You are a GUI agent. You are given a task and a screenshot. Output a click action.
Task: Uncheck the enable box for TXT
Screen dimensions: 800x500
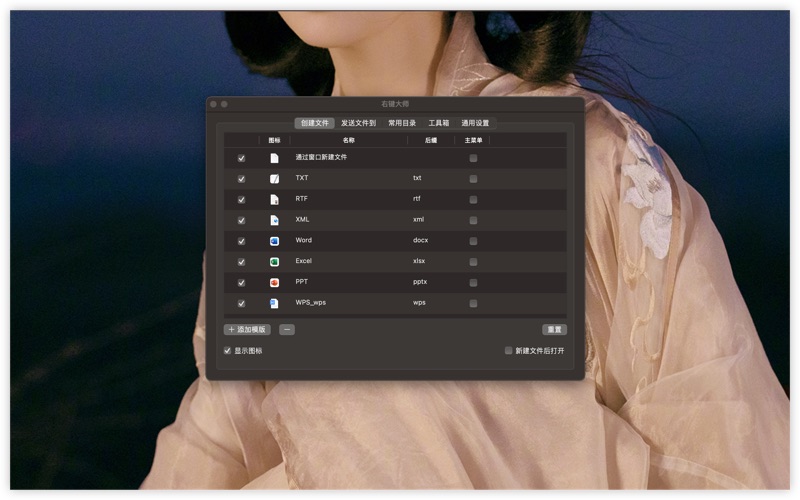click(x=241, y=179)
